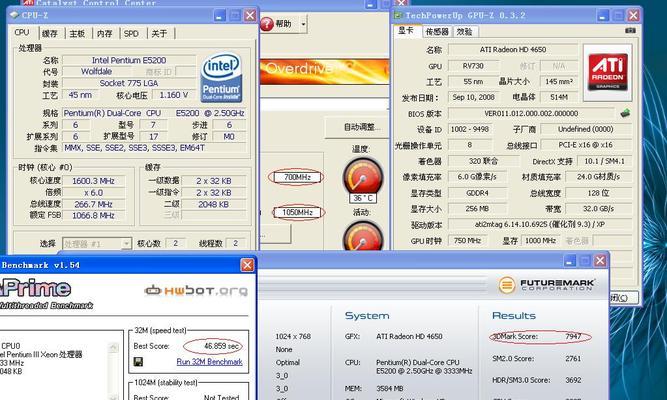Click the GDDR4 memory type value
This screenshot has width=667, height=400.
click(477, 193)
